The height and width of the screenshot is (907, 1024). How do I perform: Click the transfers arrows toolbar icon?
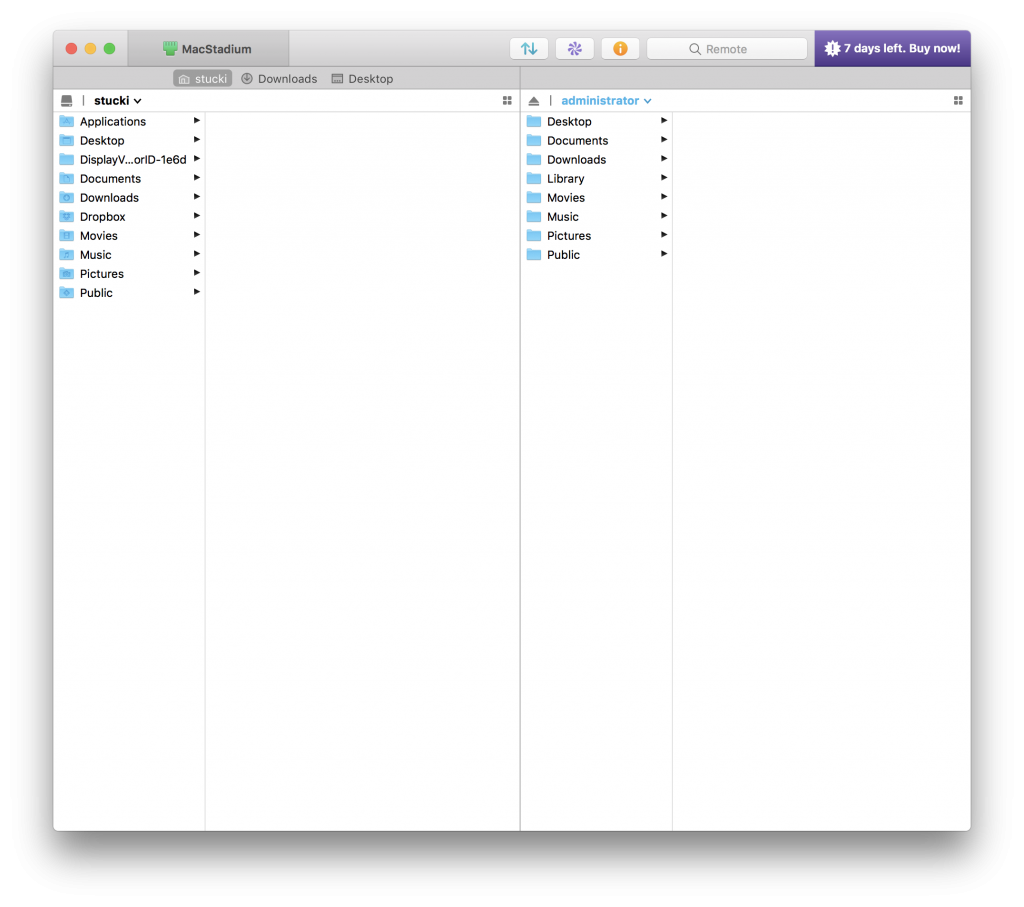(x=528, y=48)
